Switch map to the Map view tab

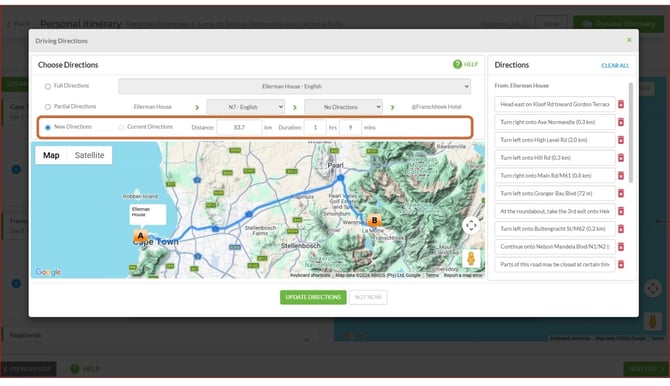(x=51, y=155)
